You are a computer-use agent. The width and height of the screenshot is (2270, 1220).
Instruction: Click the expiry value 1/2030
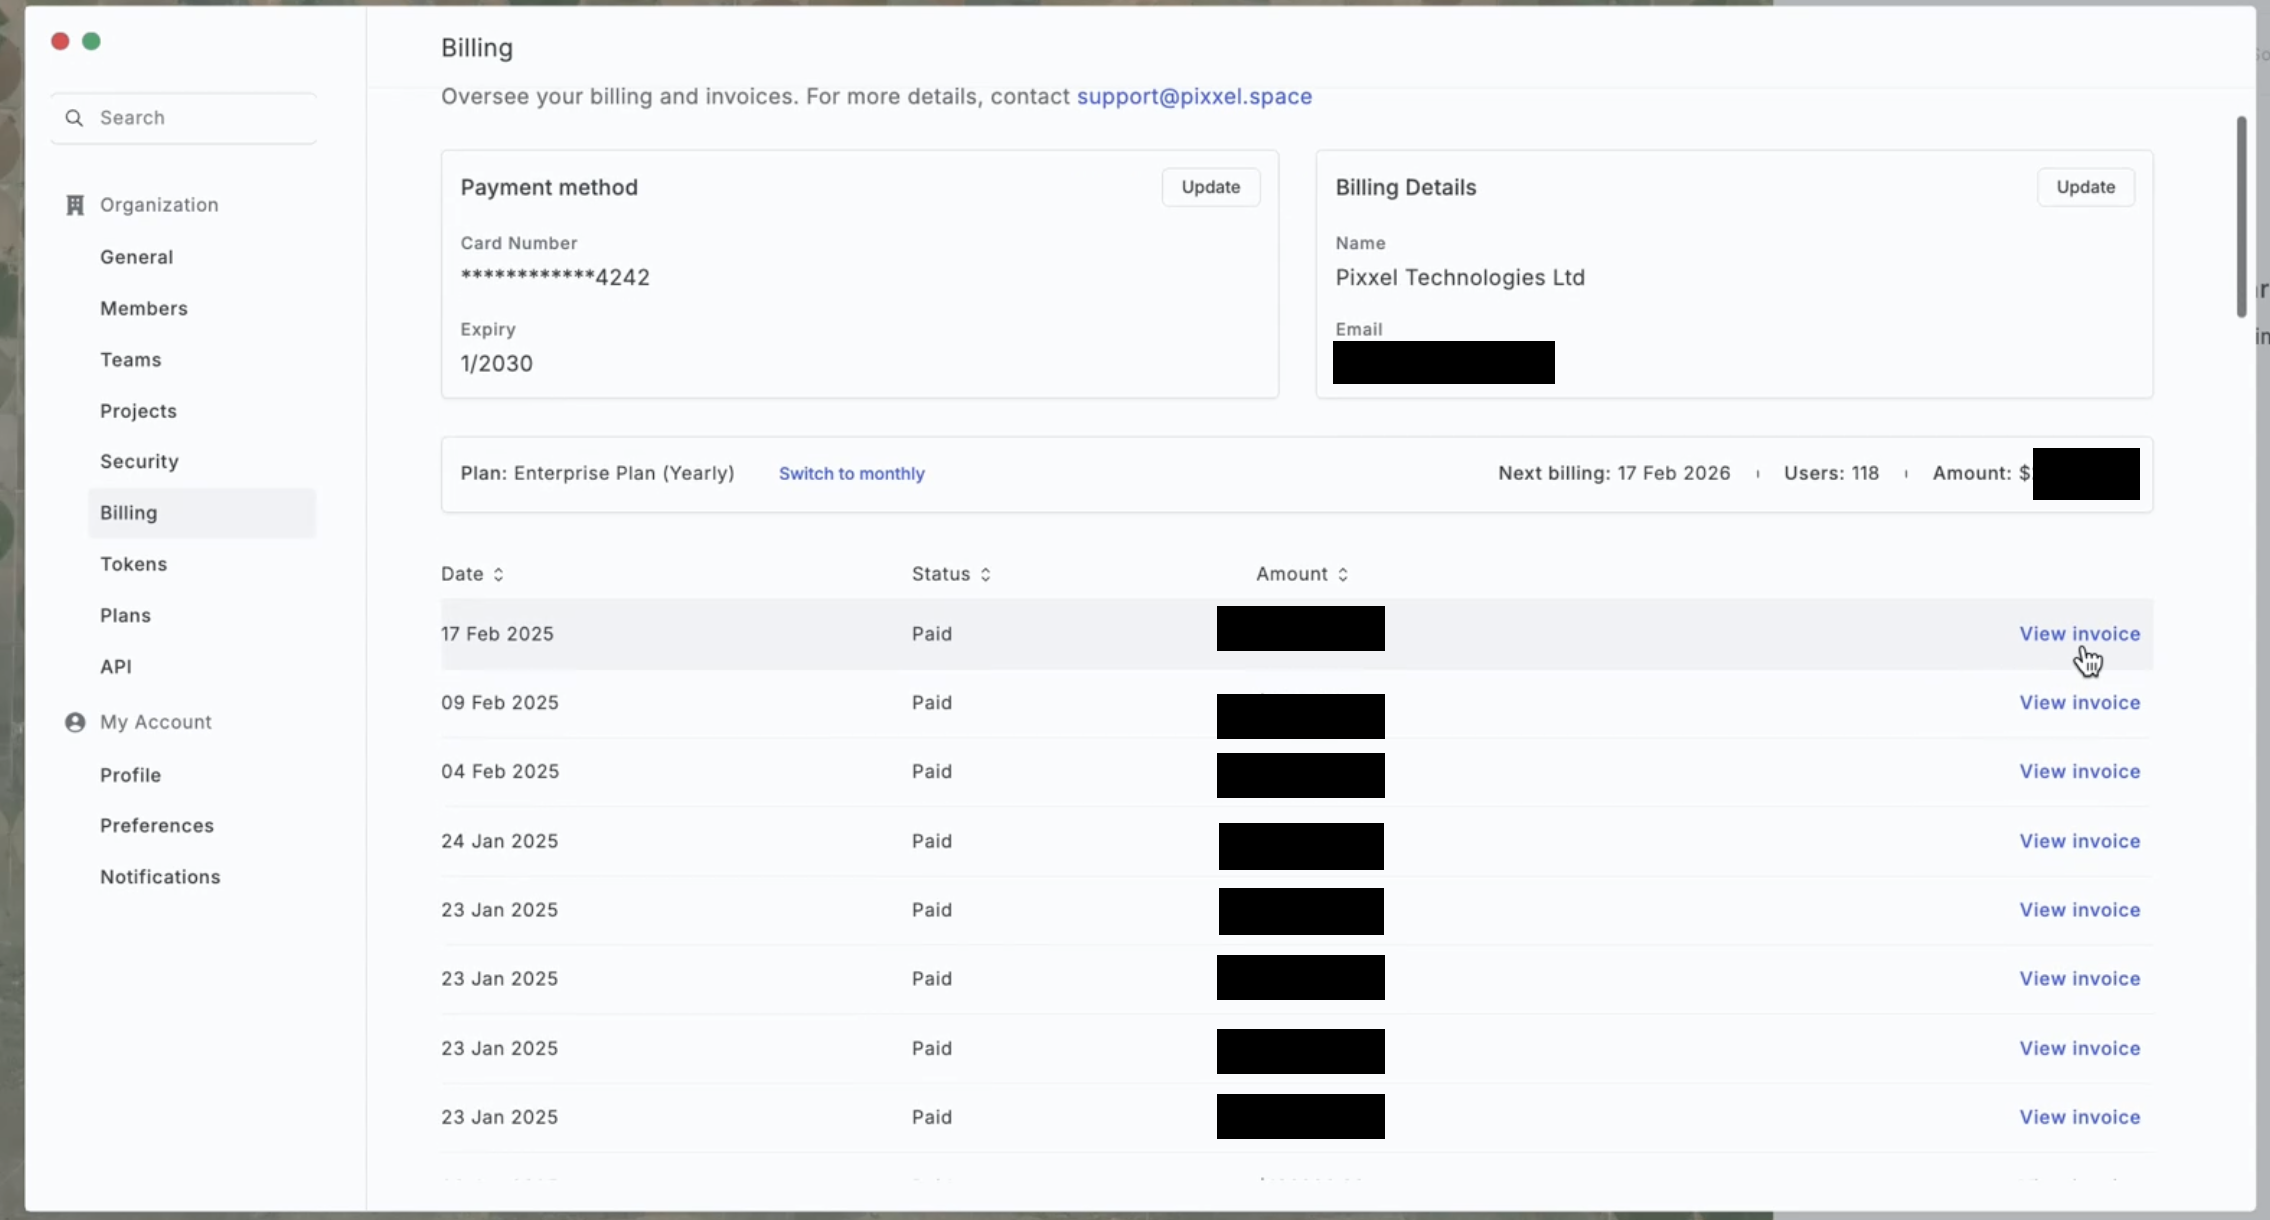coord(496,363)
